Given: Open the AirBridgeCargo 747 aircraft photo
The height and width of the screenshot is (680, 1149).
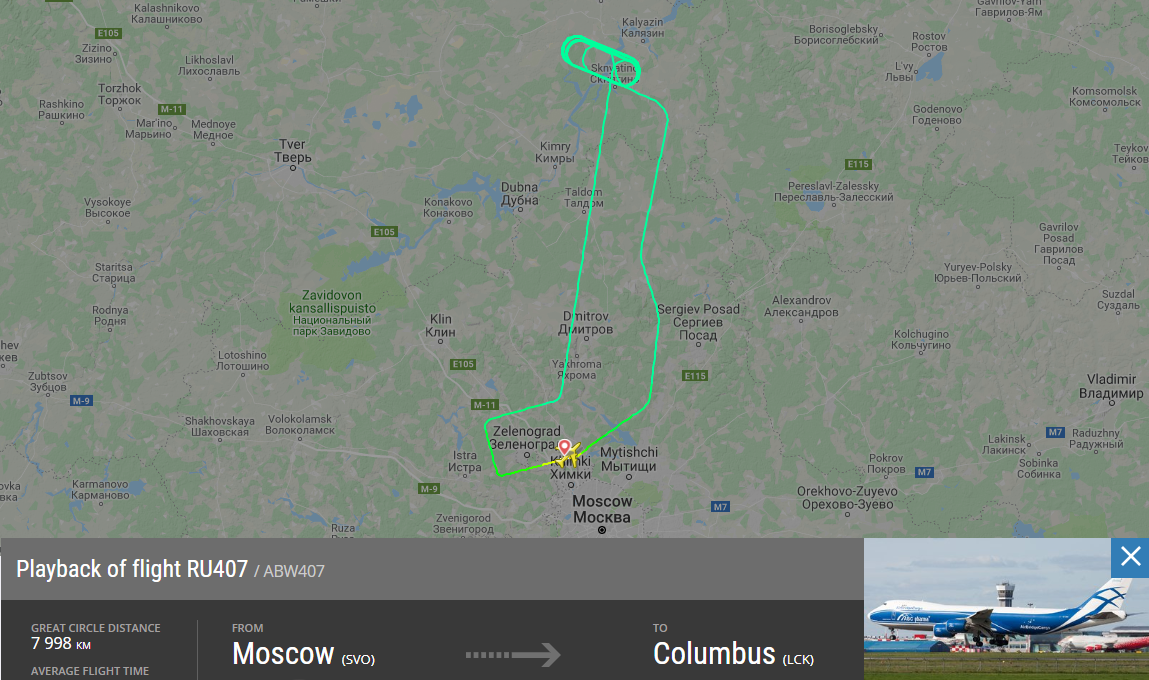Looking at the screenshot, I should pos(1006,609).
